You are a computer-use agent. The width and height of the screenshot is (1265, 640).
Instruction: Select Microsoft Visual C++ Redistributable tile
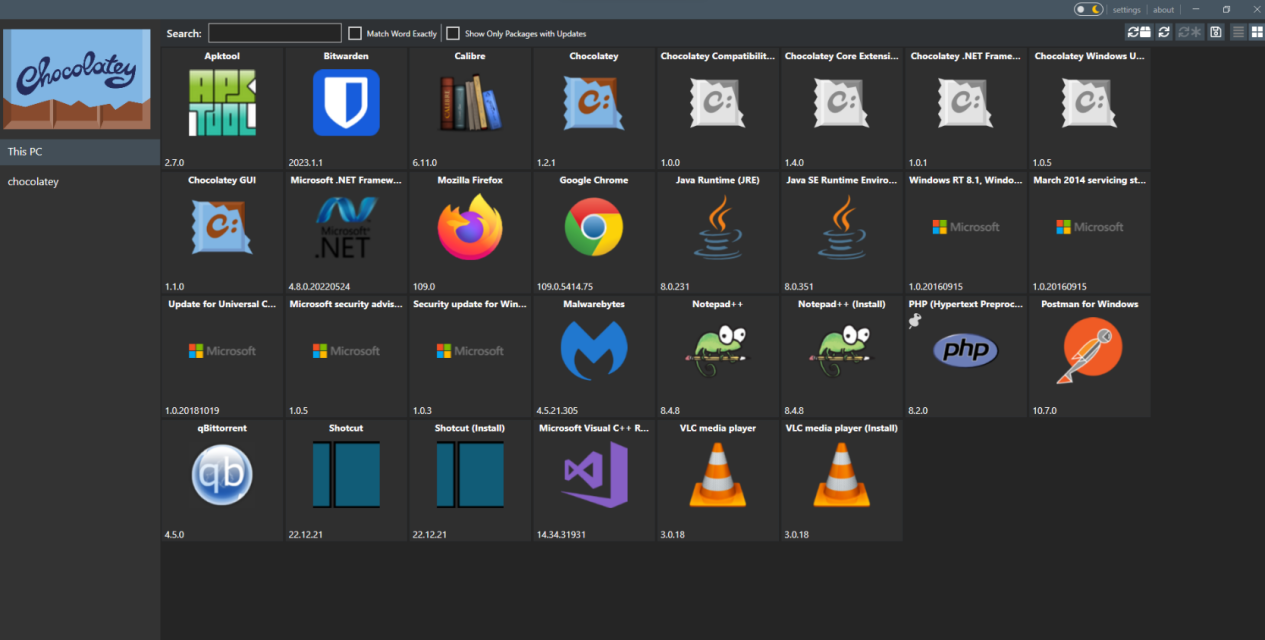(x=594, y=480)
